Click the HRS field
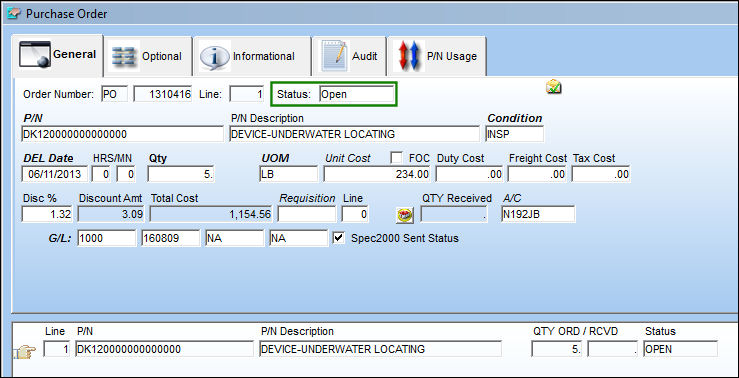The image size is (739, 378). click(101, 174)
